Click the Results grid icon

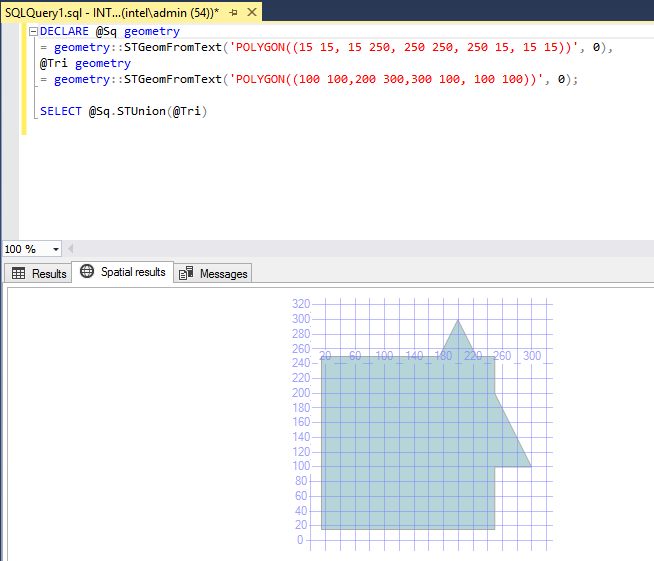[18, 274]
